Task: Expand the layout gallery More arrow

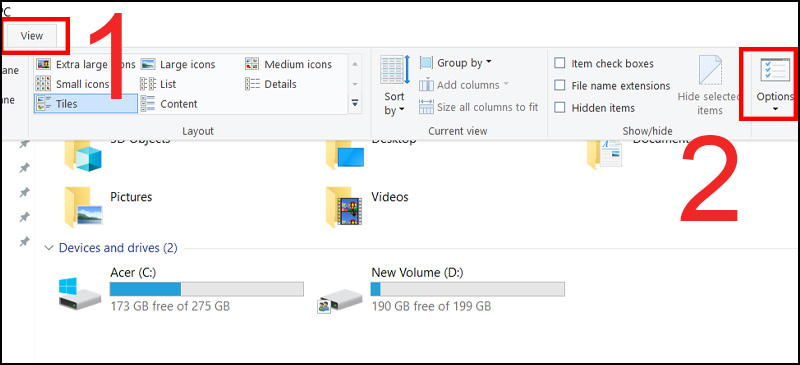Action: (x=355, y=103)
